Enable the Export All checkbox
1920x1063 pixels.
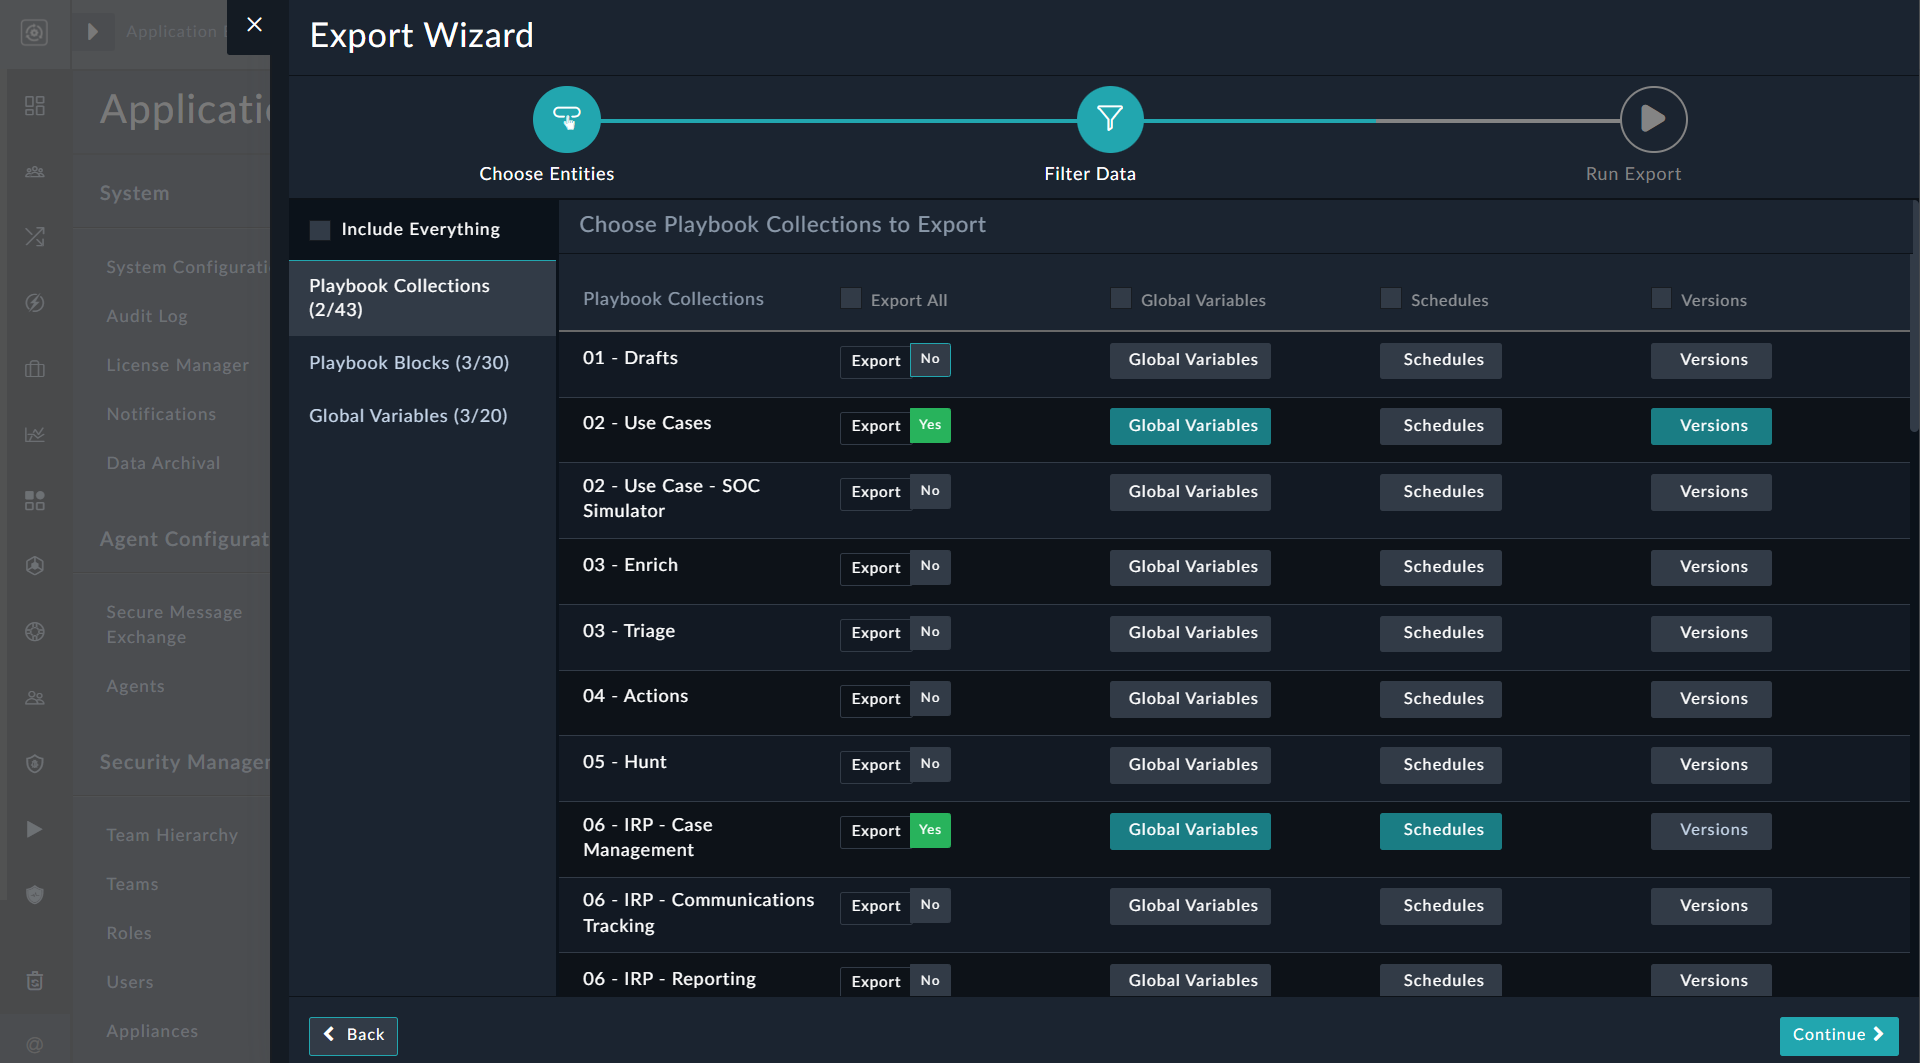850,298
